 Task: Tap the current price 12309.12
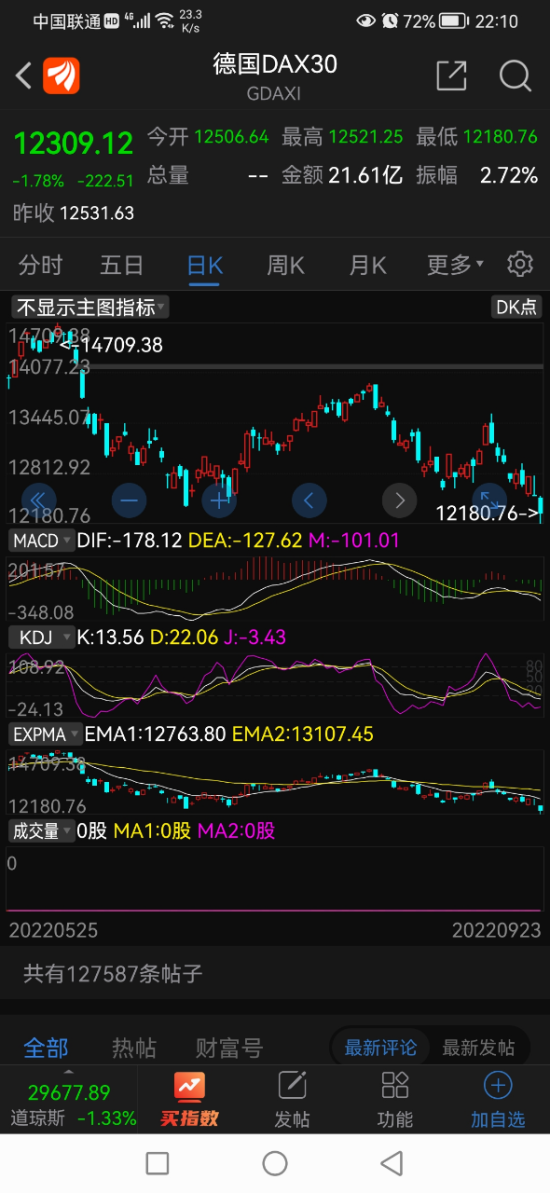[74, 143]
